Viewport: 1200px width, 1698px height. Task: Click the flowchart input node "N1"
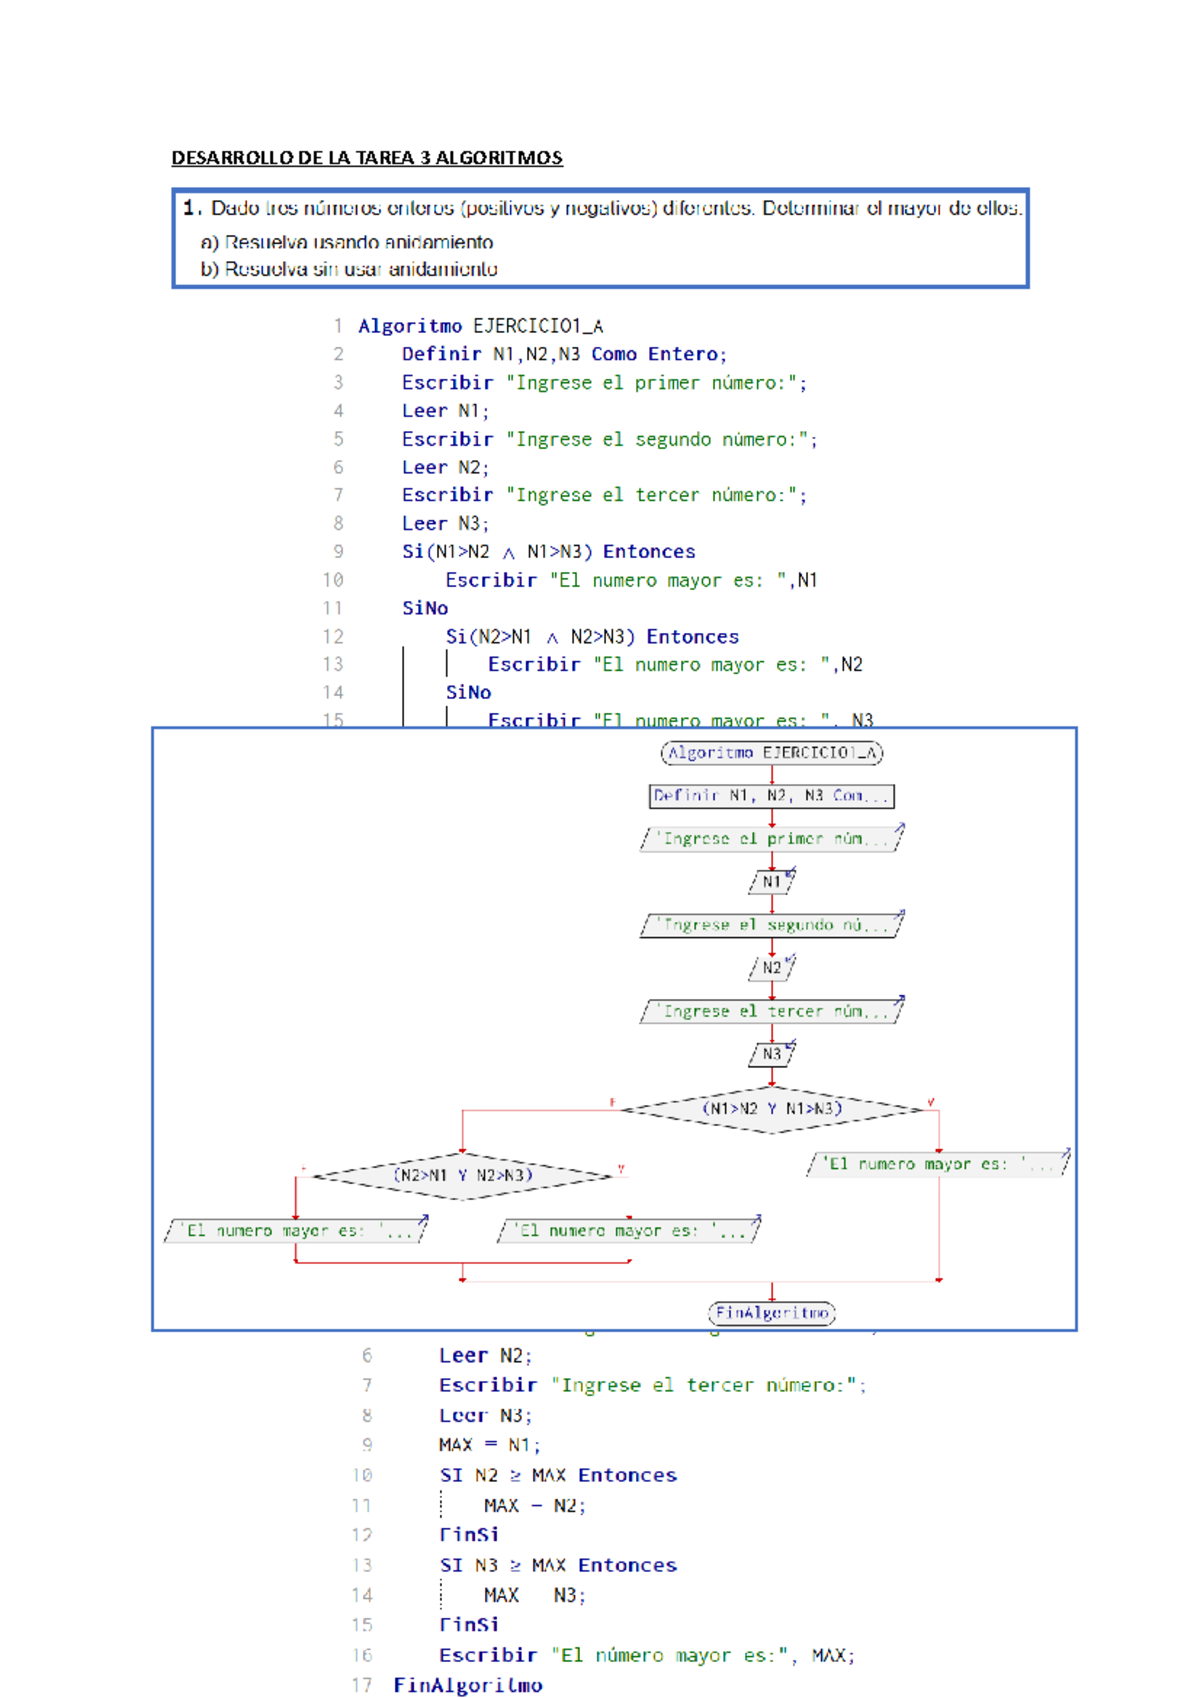(x=772, y=882)
